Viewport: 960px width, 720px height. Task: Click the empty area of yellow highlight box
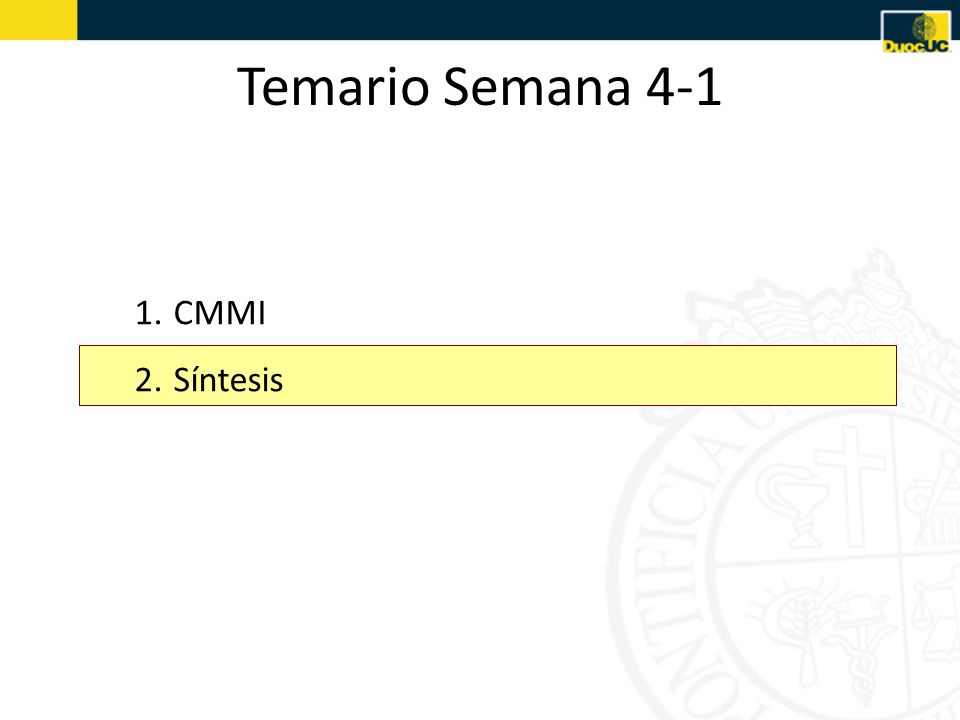(588, 375)
